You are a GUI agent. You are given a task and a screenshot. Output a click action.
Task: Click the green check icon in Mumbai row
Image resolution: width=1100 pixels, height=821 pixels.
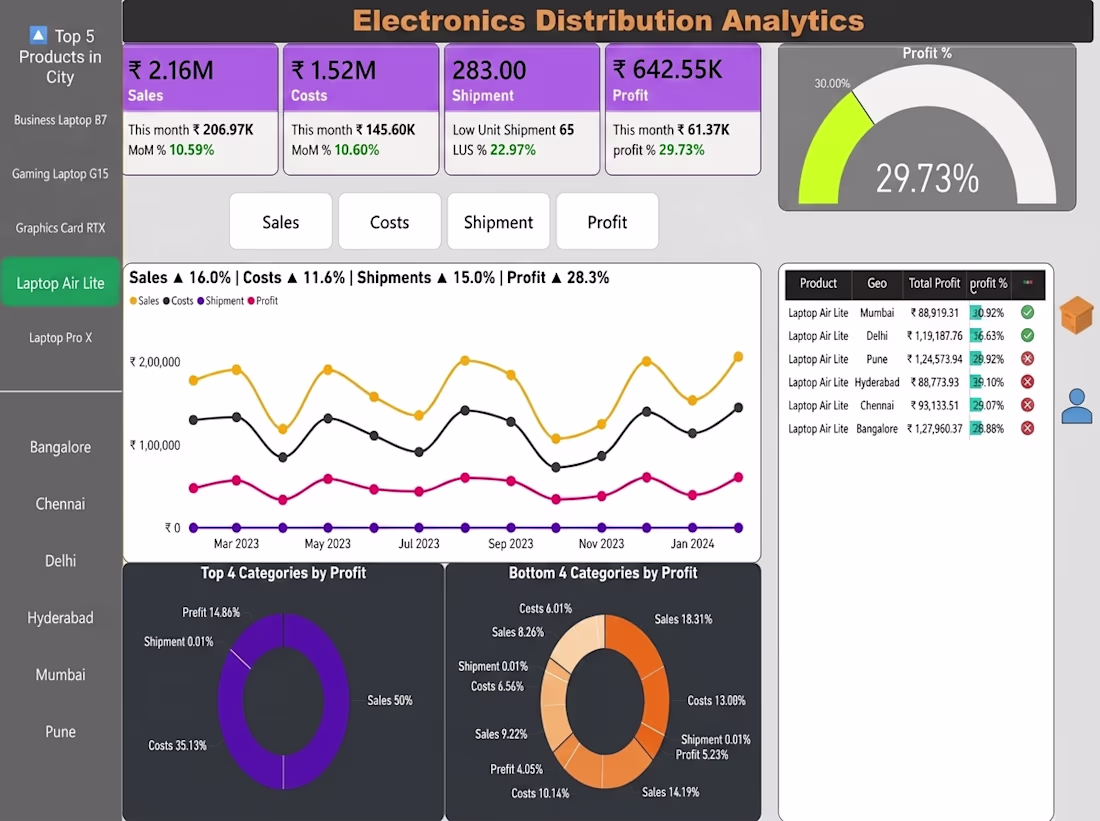[x=1027, y=312]
